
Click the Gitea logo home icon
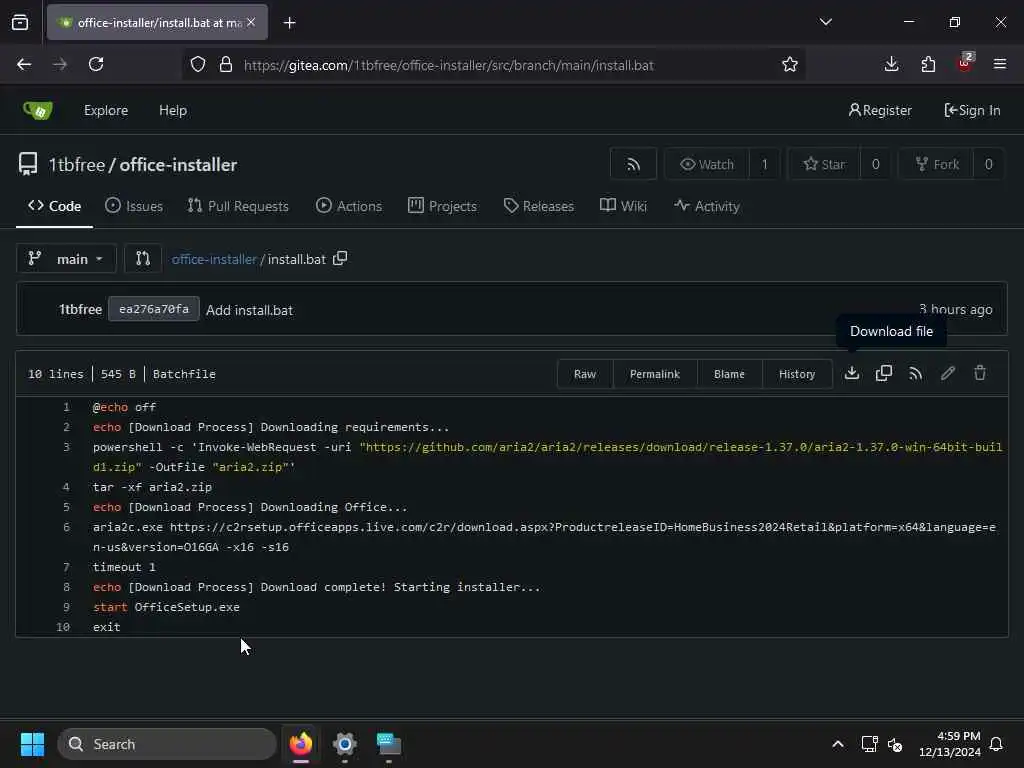[x=37, y=110]
